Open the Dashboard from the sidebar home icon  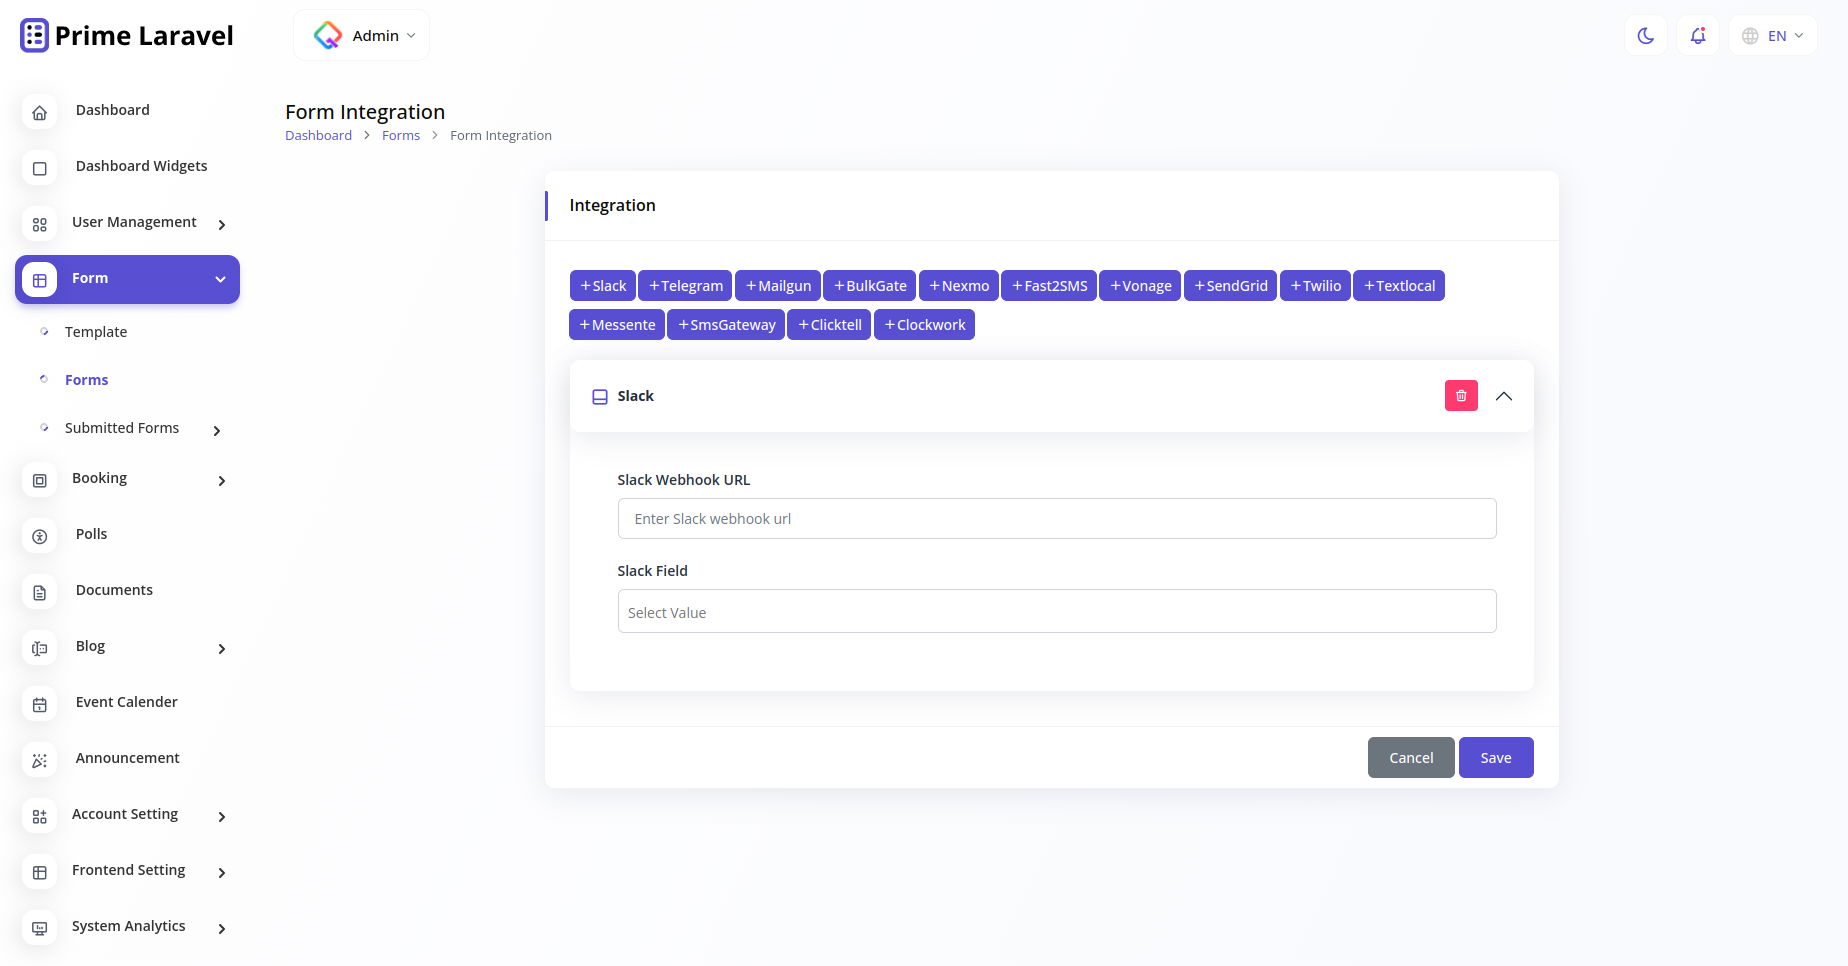[x=39, y=112]
